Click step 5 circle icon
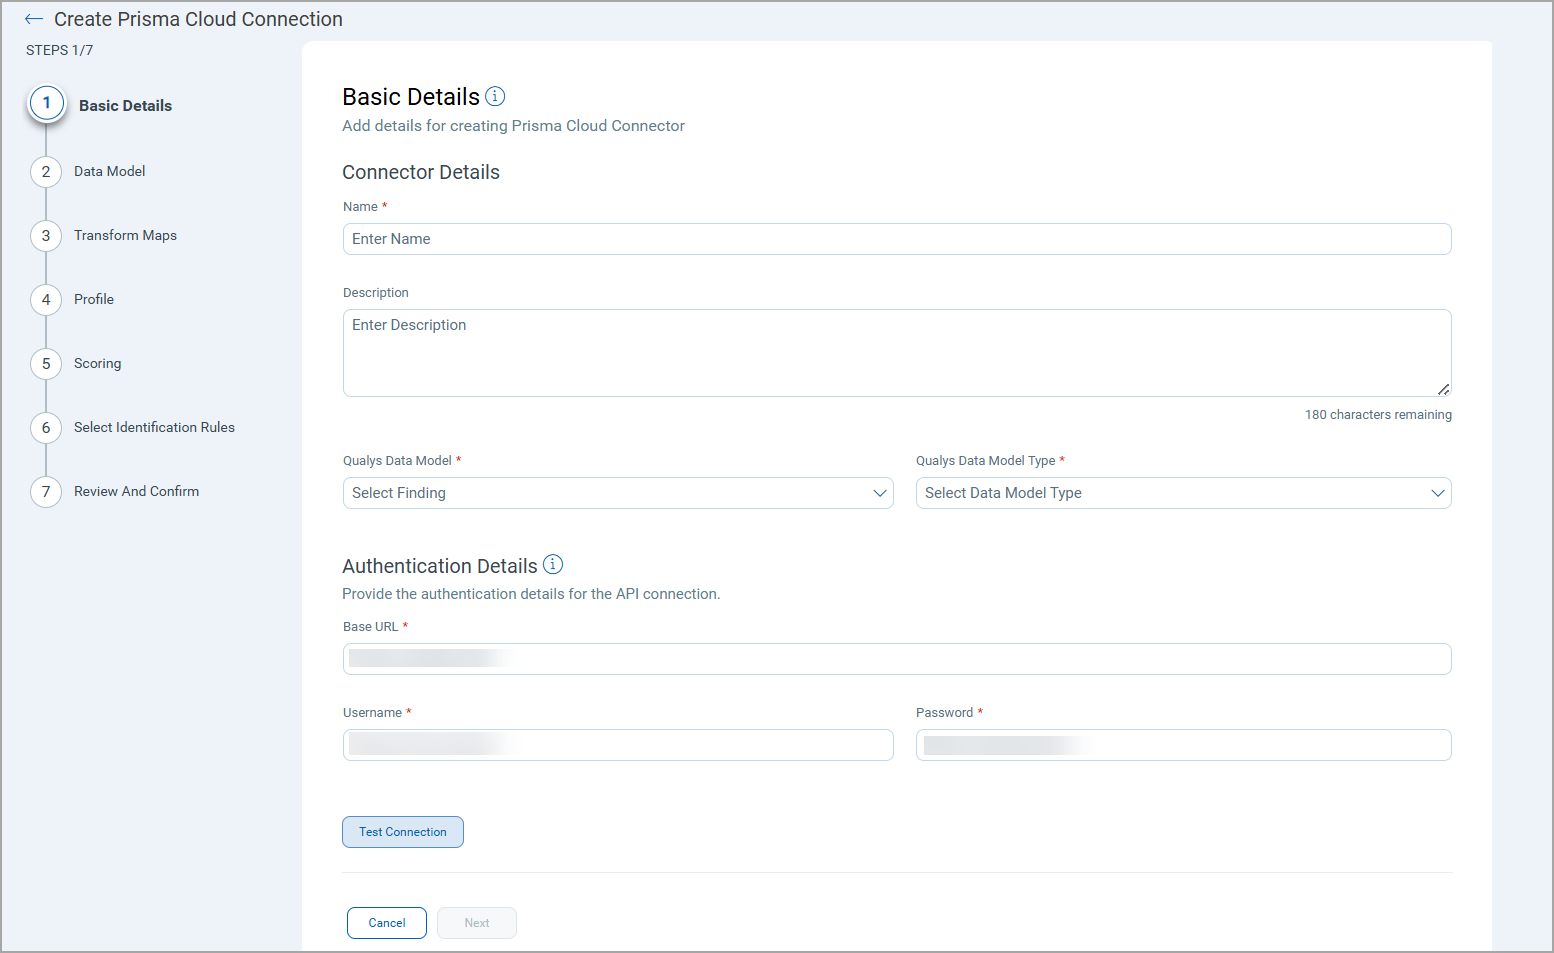Image resolution: width=1554 pixels, height=953 pixels. pyautogui.click(x=46, y=364)
